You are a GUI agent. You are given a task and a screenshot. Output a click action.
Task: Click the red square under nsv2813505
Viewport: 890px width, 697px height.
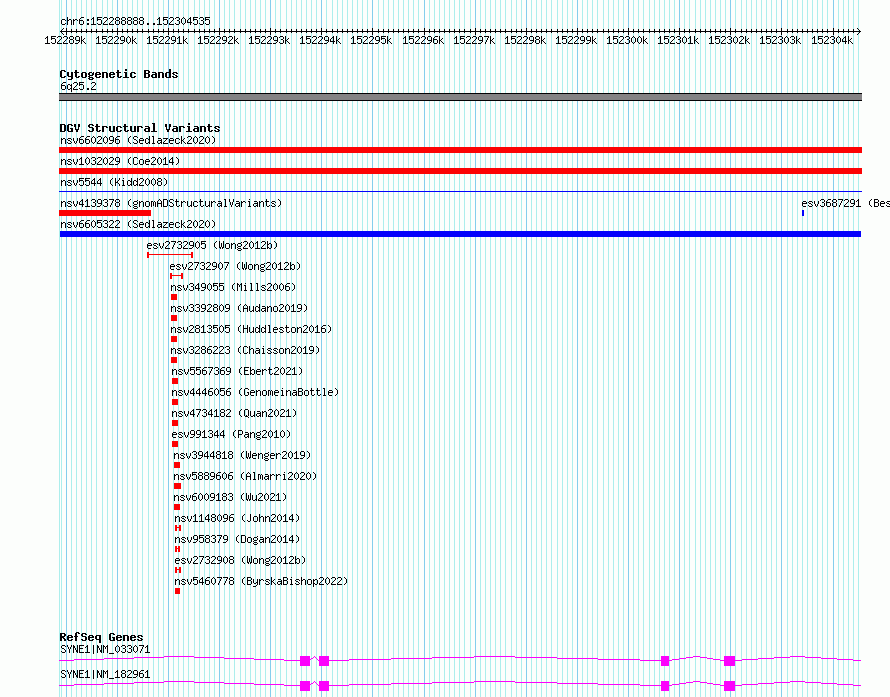tap(174, 339)
